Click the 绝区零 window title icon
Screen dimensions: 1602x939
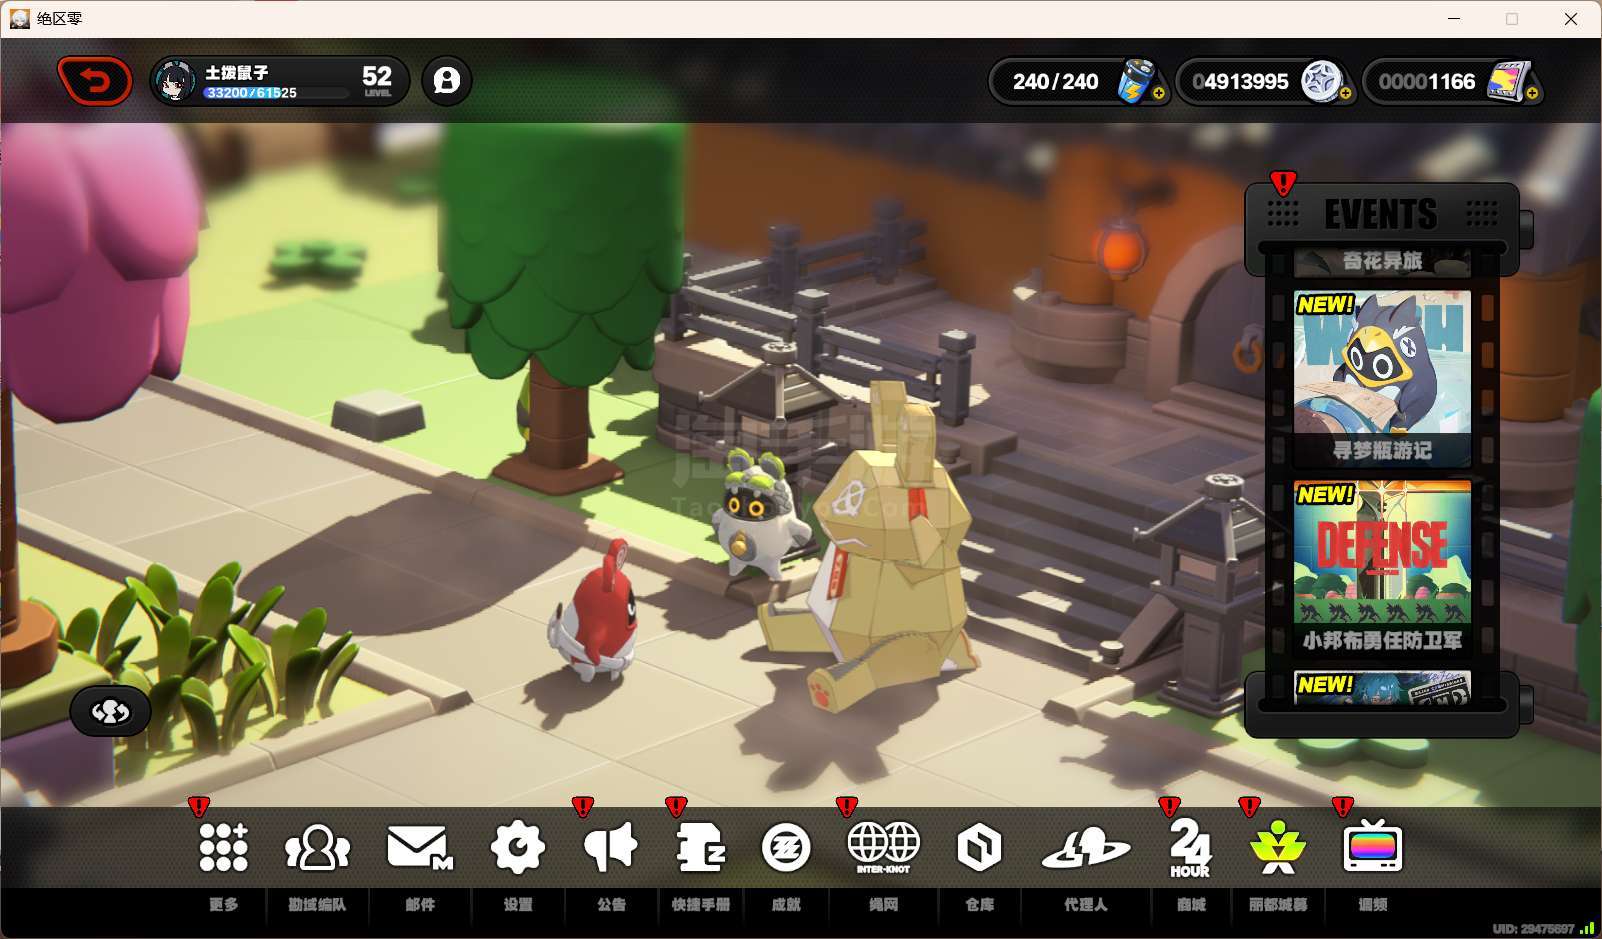pyautogui.click(x=19, y=18)
